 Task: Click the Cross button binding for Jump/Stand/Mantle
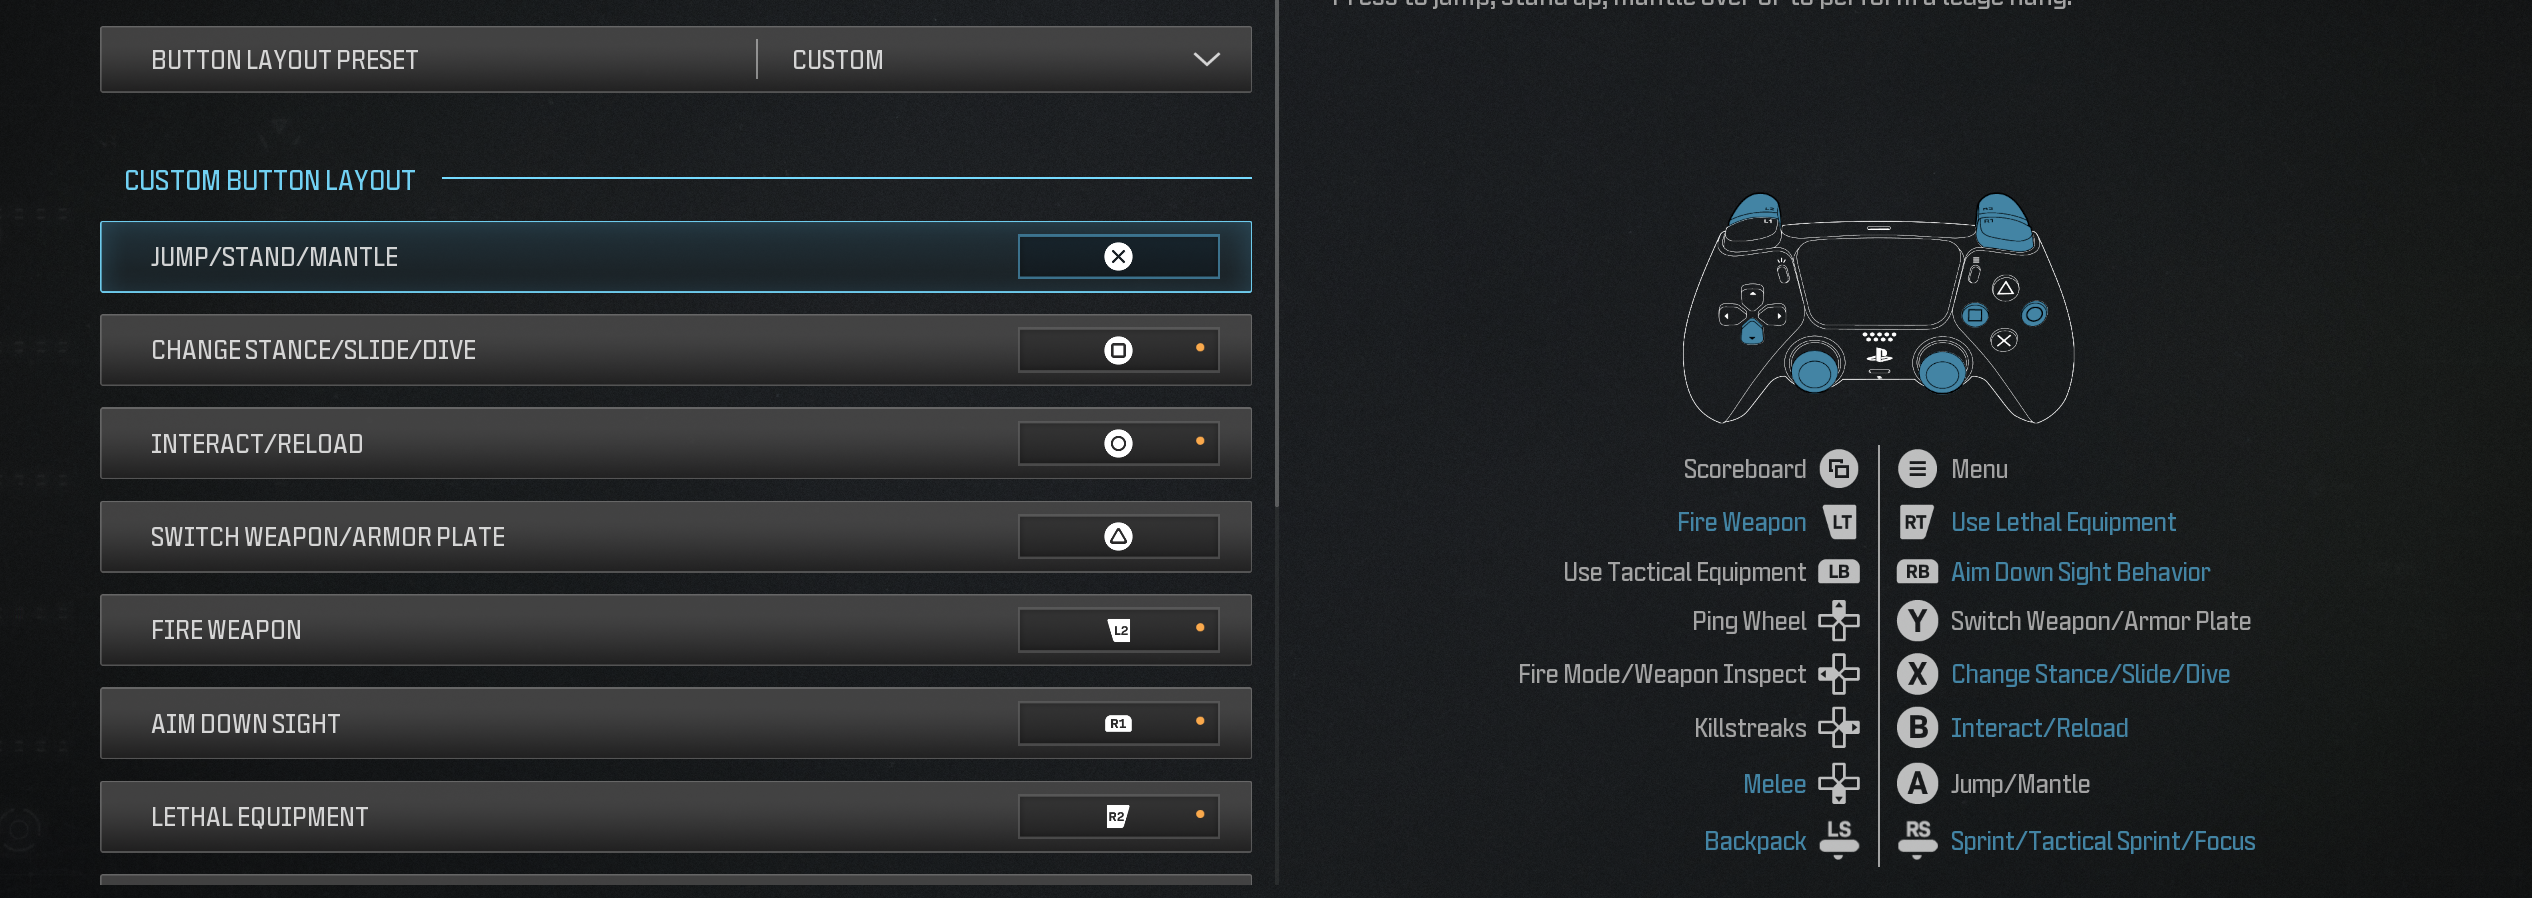point(1118,257)
